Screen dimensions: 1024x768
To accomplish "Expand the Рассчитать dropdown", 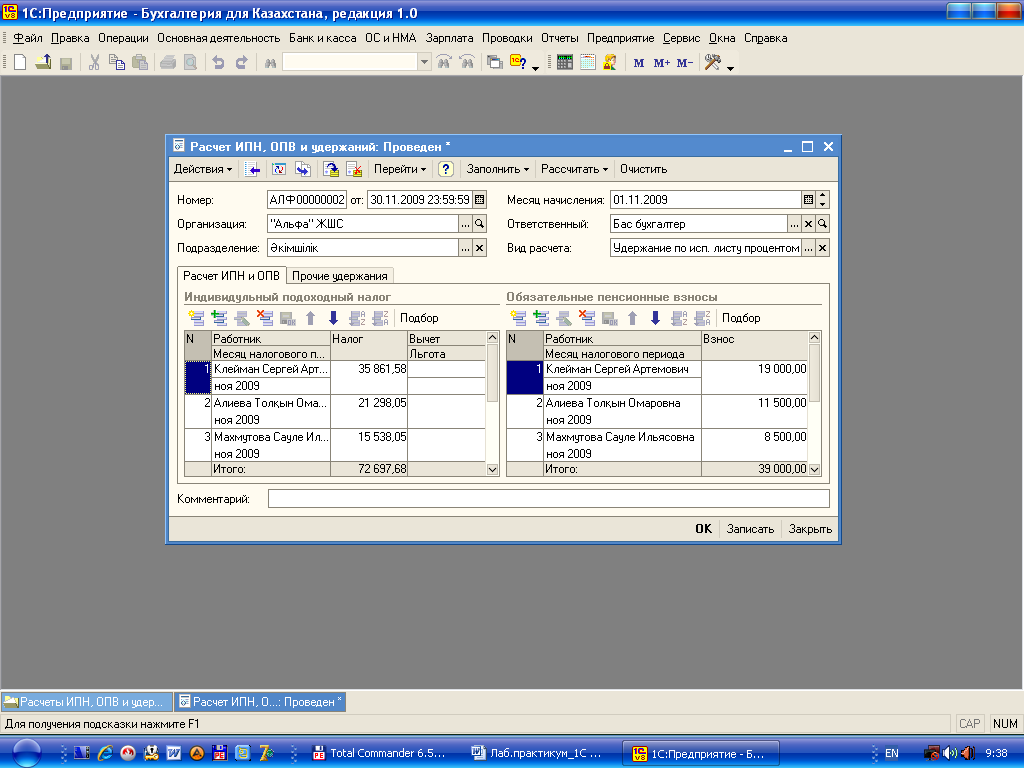I will [574, 169].
